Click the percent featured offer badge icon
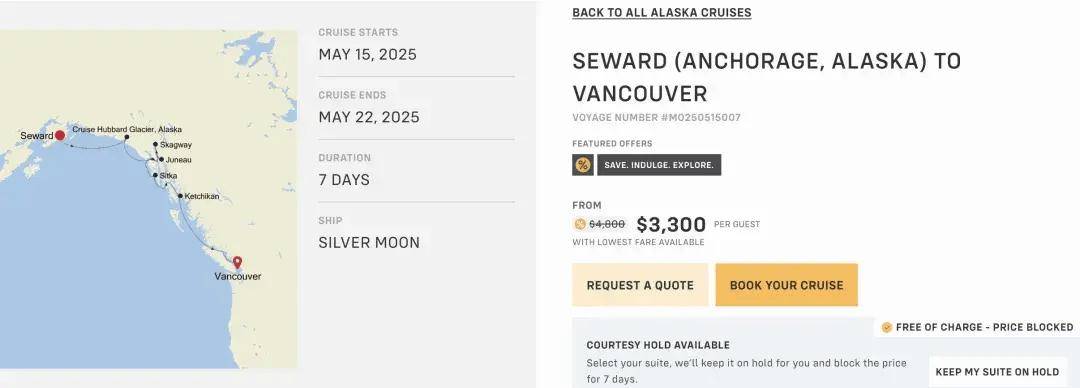The width and height of the screenshot is (1080, 388). pyautogui.click(x=583, y=165)
